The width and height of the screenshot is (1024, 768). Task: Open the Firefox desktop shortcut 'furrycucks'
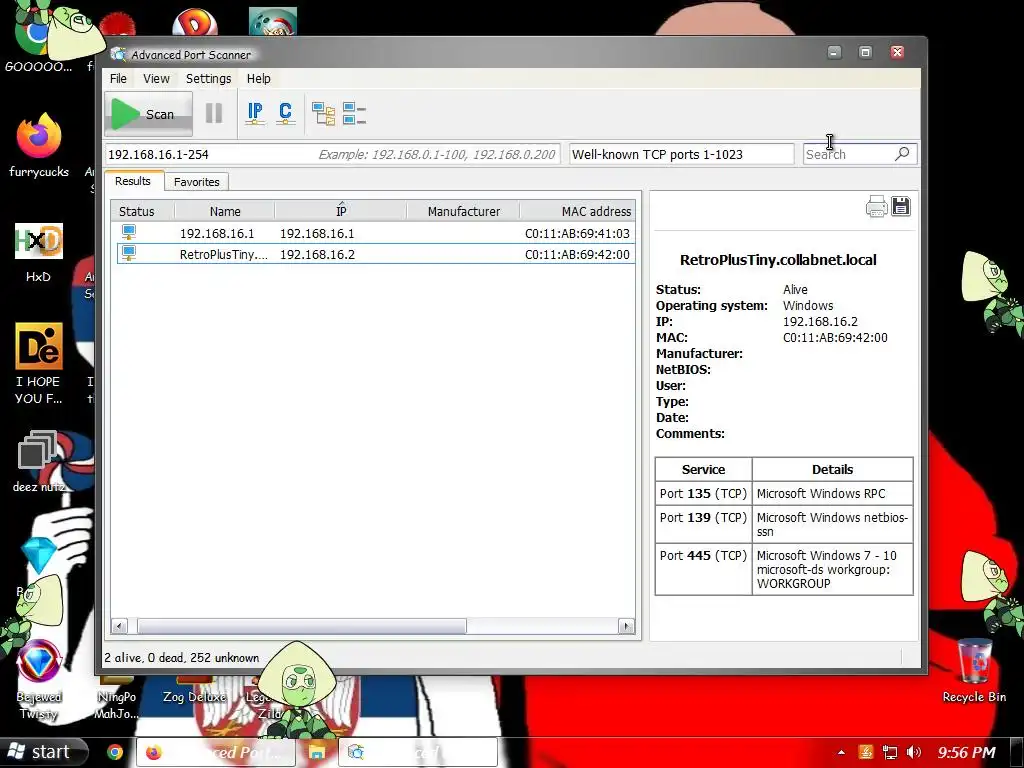pos(39,146)
